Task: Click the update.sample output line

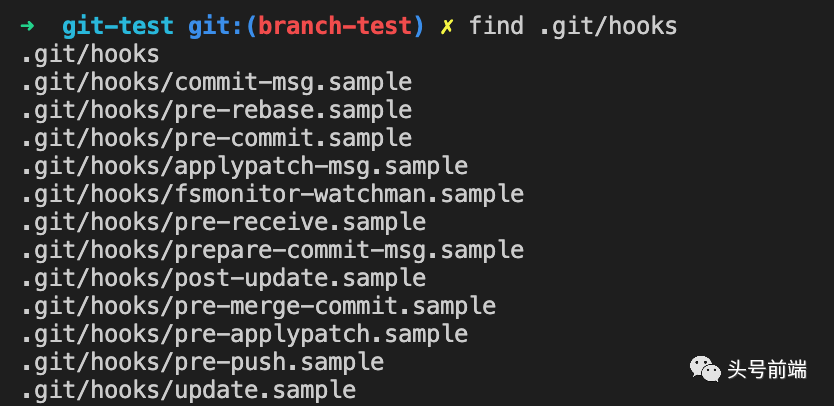Action: click(189, 390)
